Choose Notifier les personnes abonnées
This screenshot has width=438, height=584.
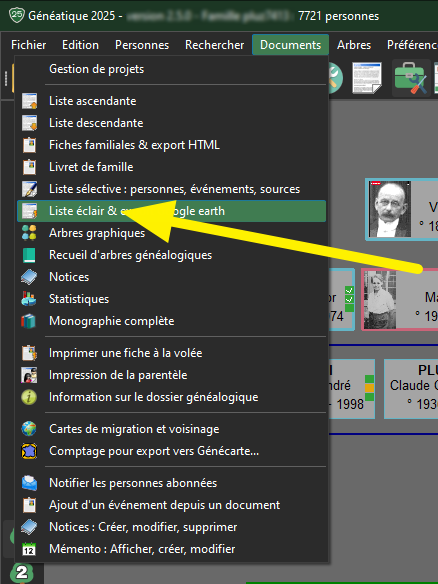point(133,483)
